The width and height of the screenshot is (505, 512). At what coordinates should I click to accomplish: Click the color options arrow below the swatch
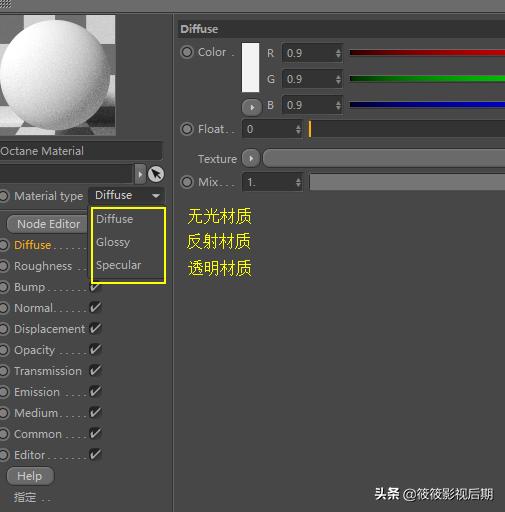click(x=252, y=107)
